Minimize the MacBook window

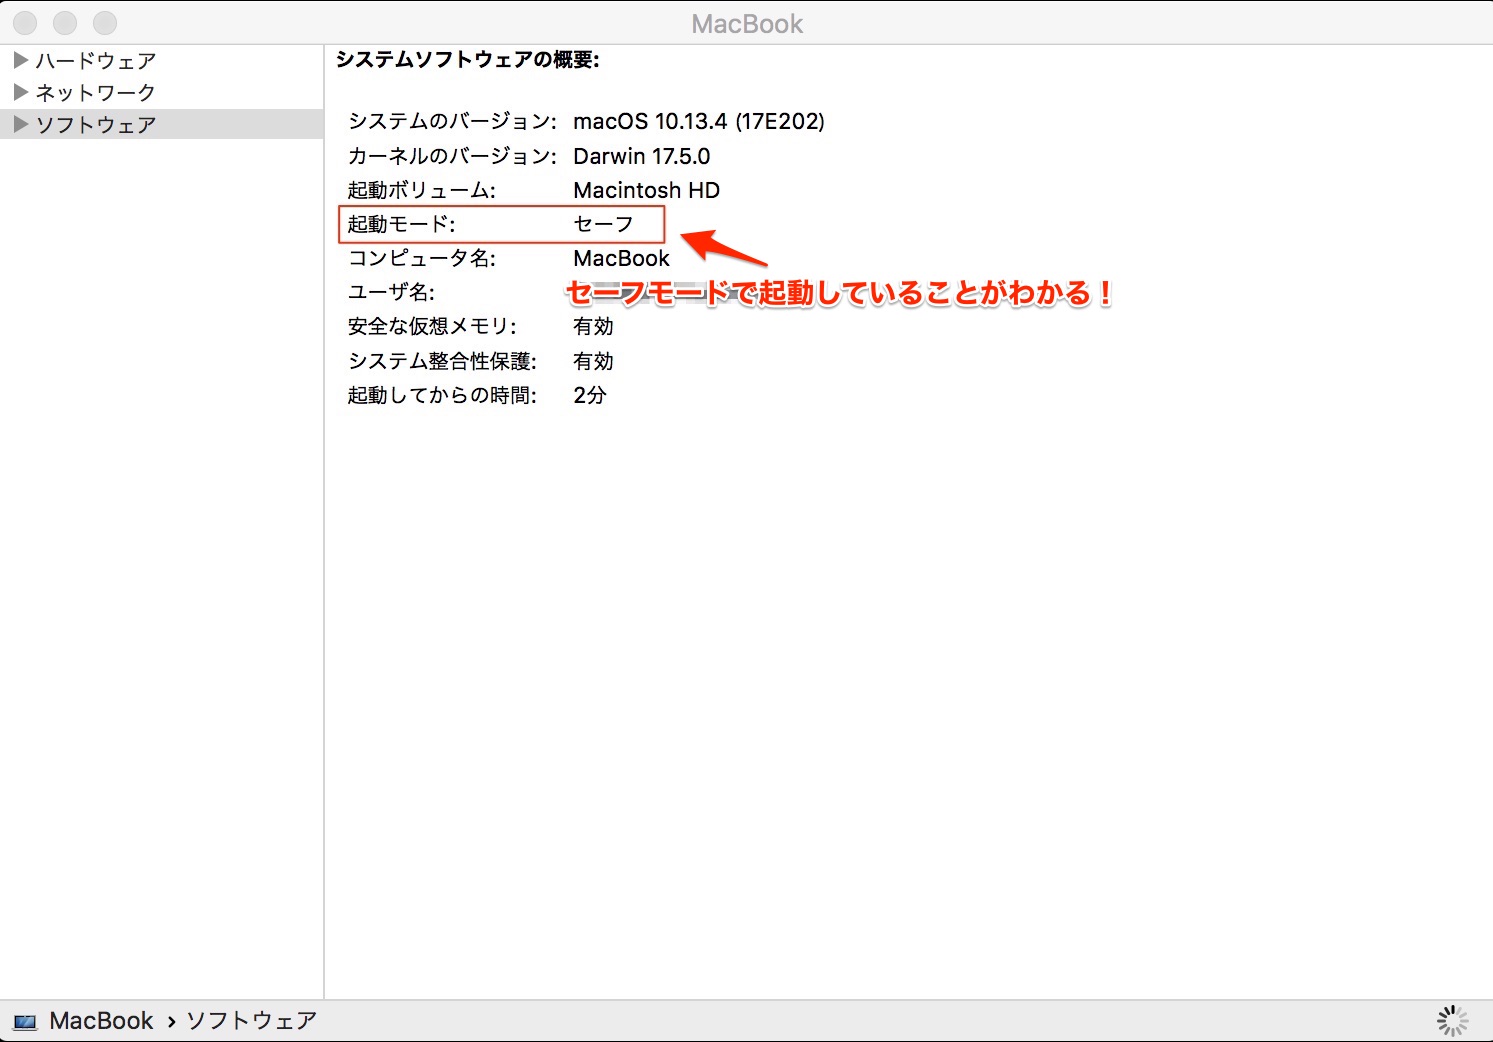click(65, 23)
